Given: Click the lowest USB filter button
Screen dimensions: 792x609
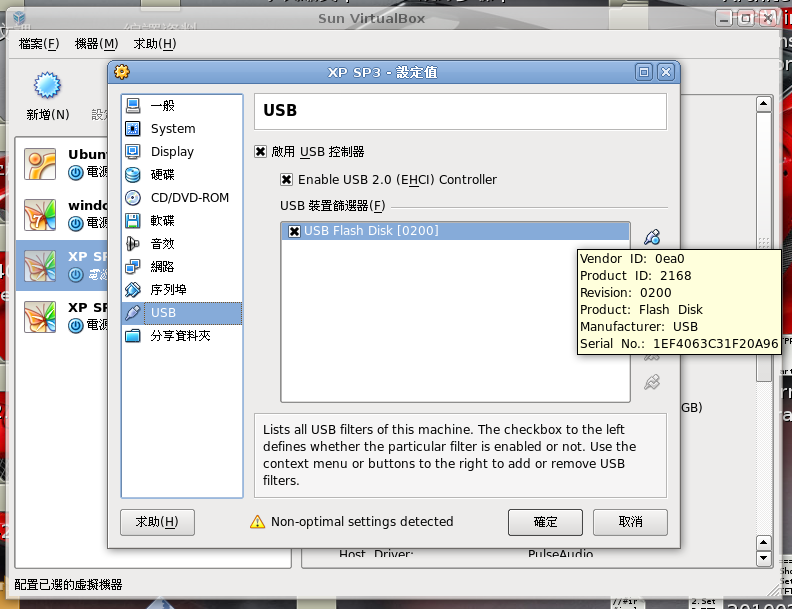Looking at the screenshot, I should pos(652,382).
